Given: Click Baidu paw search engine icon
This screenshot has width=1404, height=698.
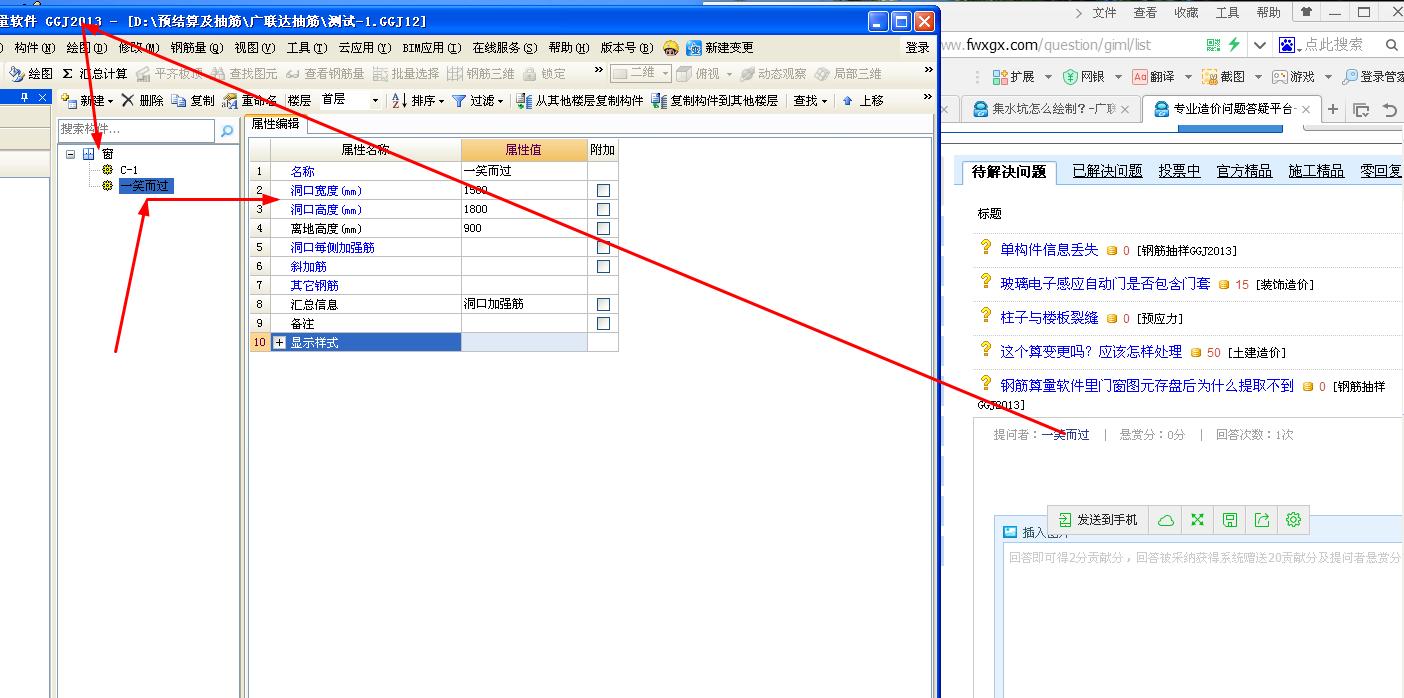Looking at the screenshot, I should click(1286, 45).
